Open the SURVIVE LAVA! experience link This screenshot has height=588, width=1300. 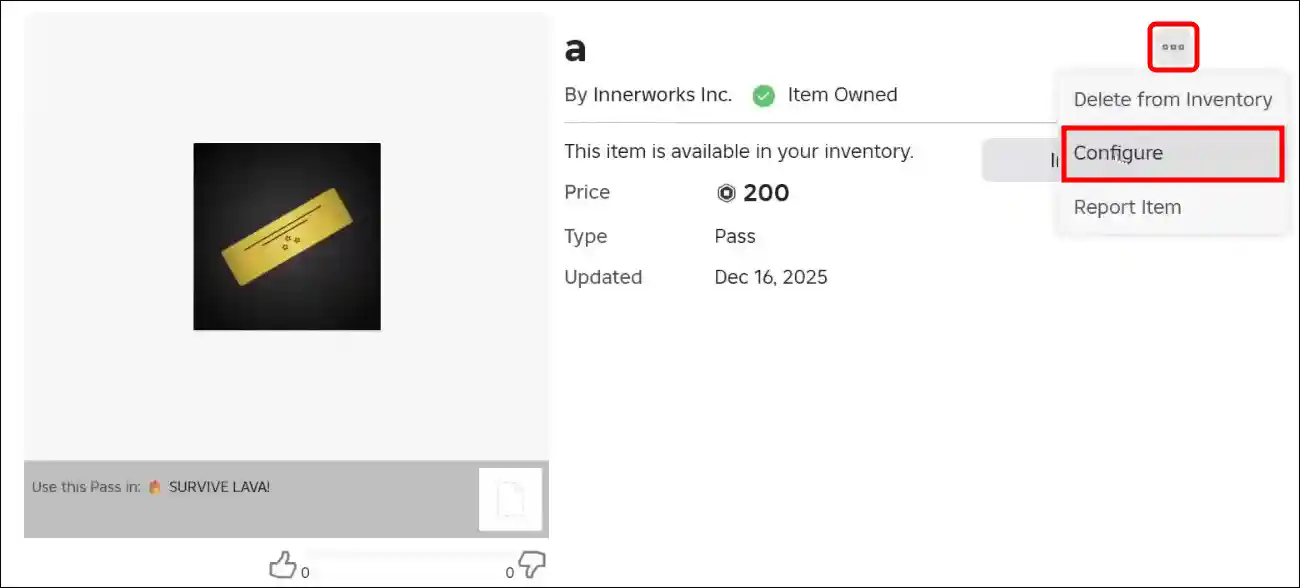[217, 486]
